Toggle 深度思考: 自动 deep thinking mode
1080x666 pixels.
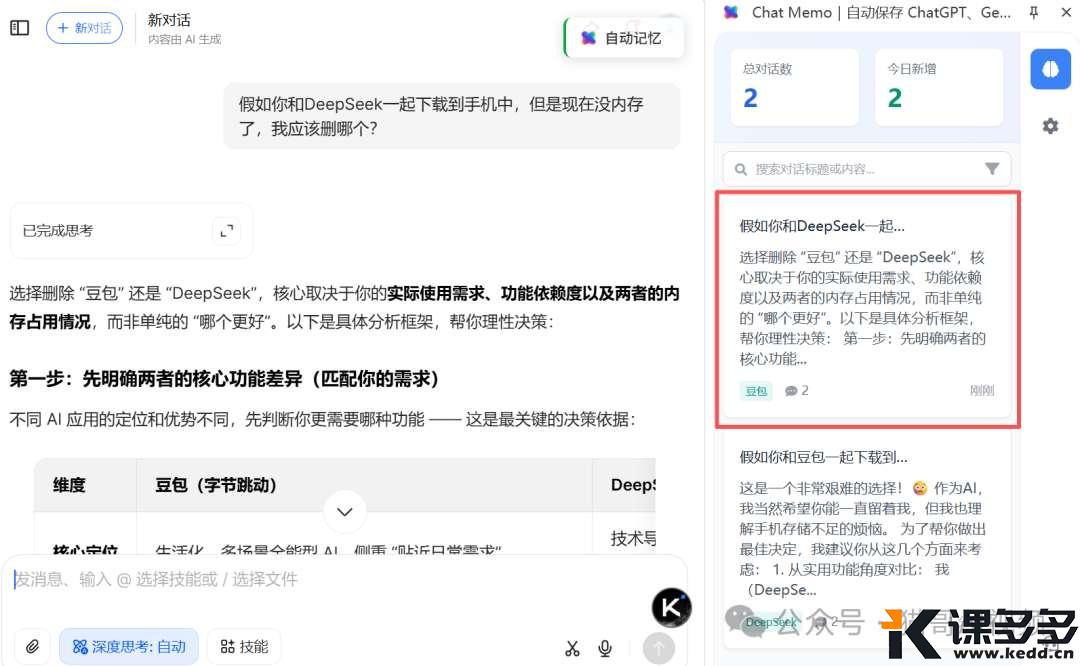pyautogui.click(x=129, y=647)
